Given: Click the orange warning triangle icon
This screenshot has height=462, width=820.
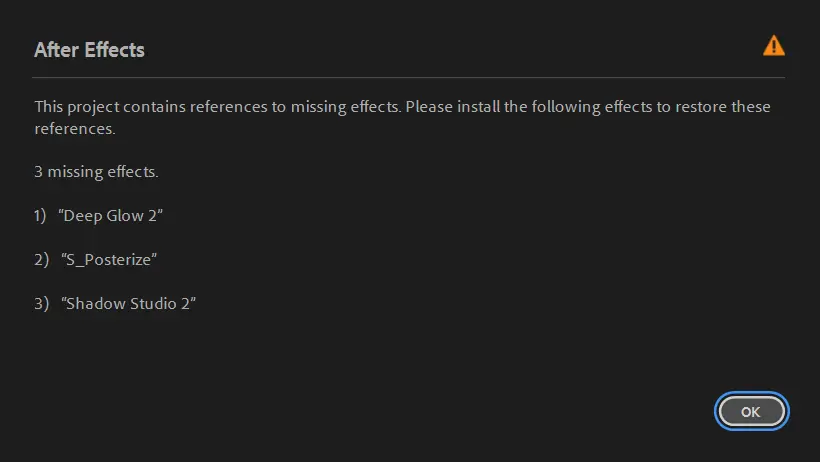Looking at the screenshot, I should coord(773,46).
